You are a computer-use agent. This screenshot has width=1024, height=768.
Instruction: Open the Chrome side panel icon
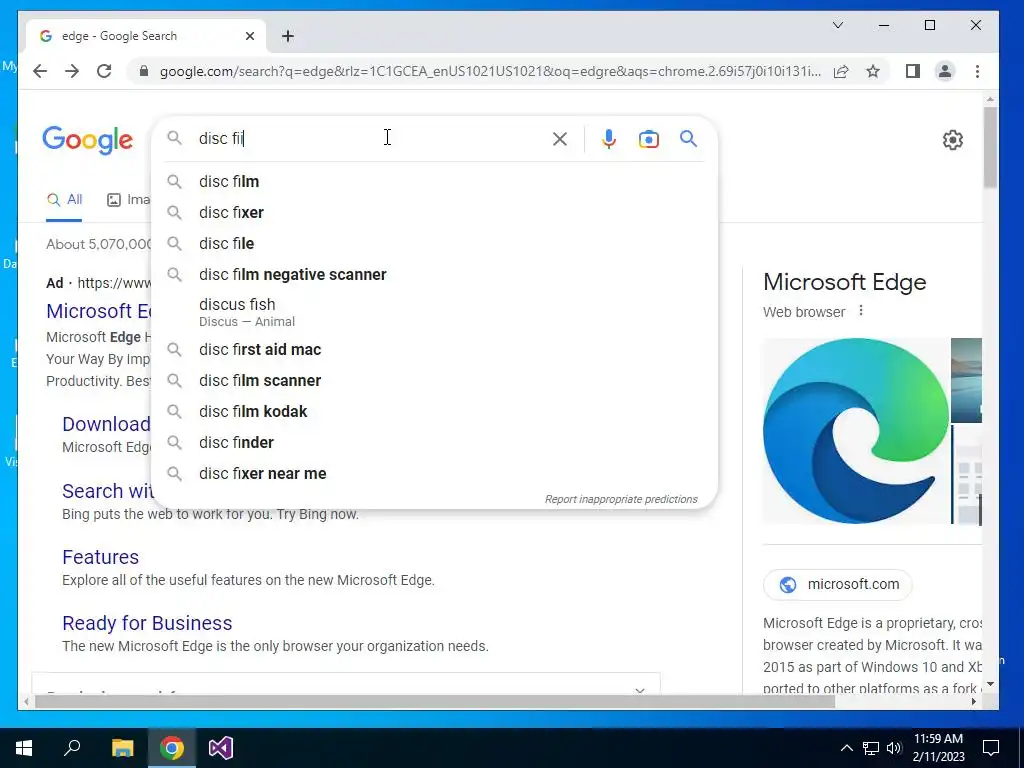coord(913,71)
